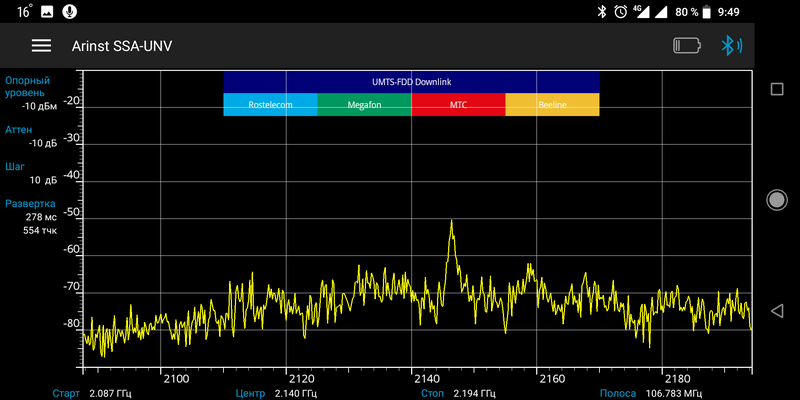Change the Аттен attenuation value
This screenshot has width=800, height=400.
(35, 136)
